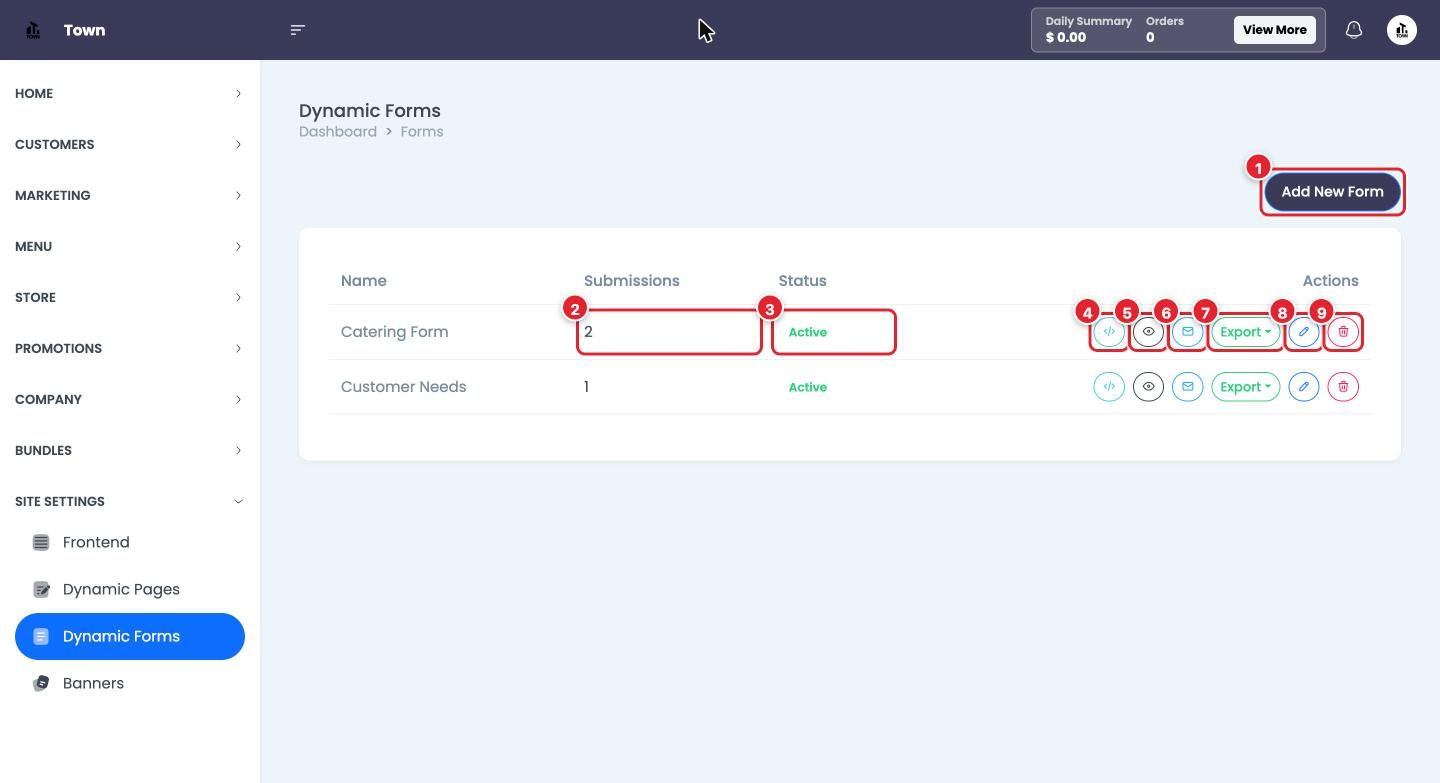This screenshot has height=783, width=1440.
Task: Expand the STORE sidebar section
Action: [130, 297]
